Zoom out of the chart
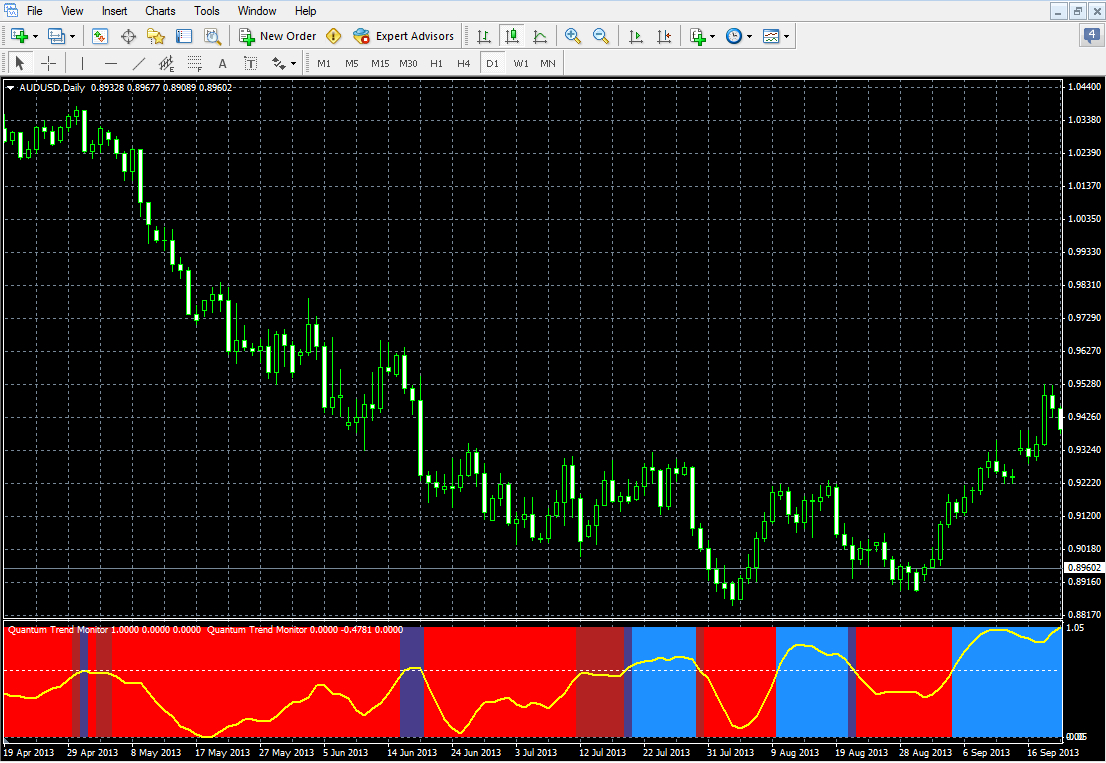Image resolution: width=1106 pixels, height=763 pixels. click(x=601, y=36)
